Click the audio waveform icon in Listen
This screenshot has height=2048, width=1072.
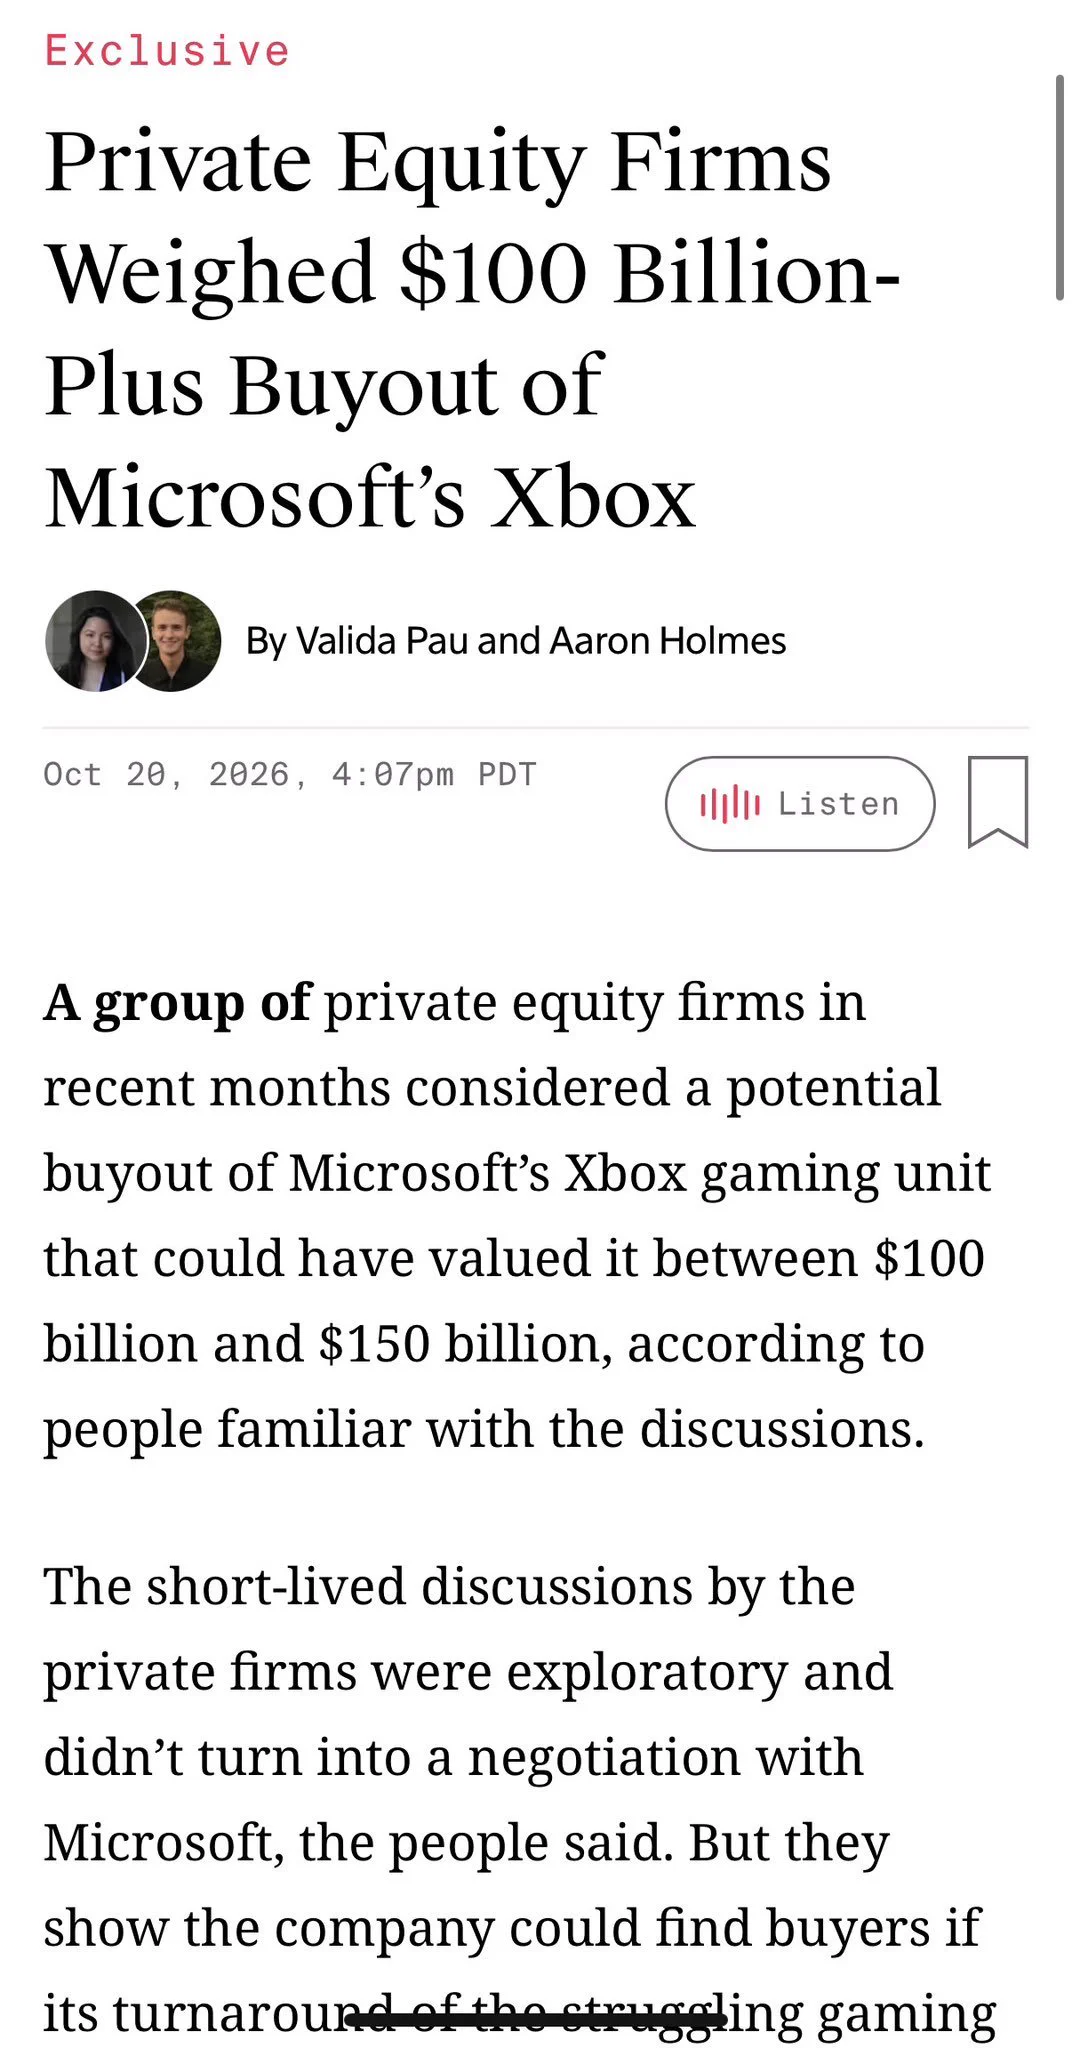pos(730,804)
